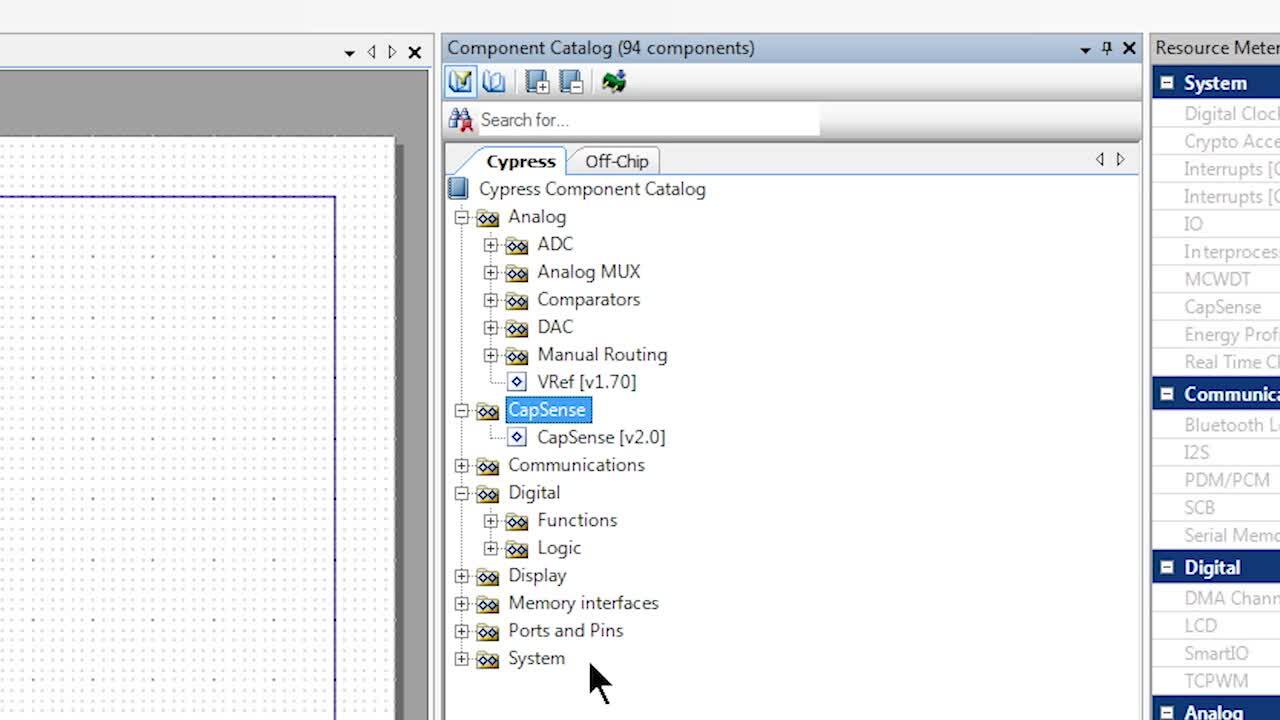Expand the Comparators folder
Screen dimensions: 1280x720
point(490,300)
